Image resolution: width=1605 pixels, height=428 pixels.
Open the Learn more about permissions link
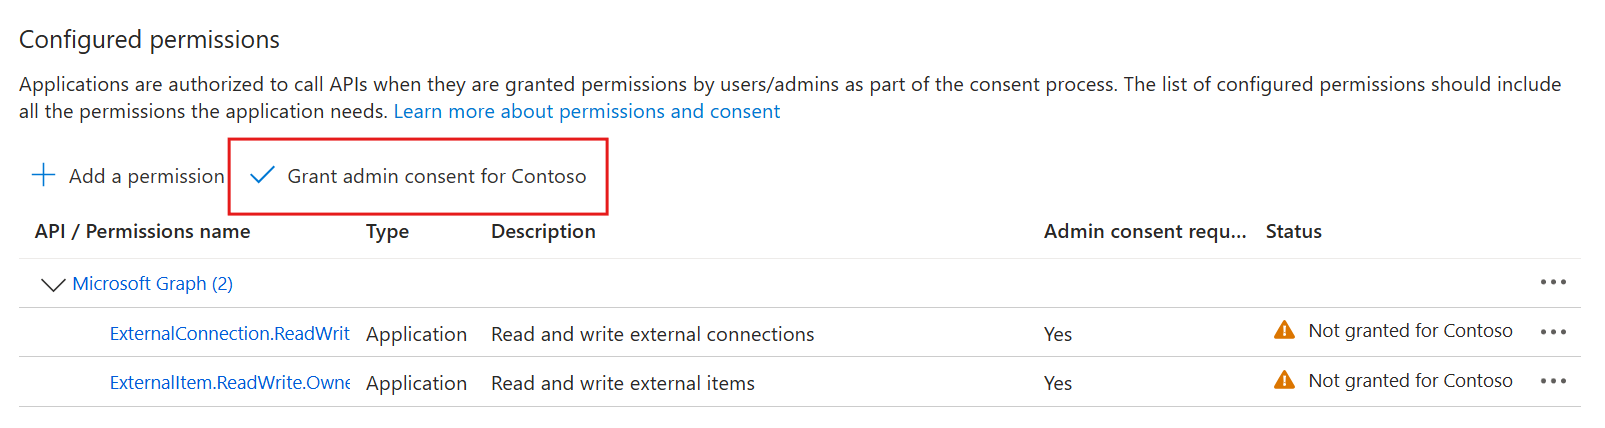586,111
